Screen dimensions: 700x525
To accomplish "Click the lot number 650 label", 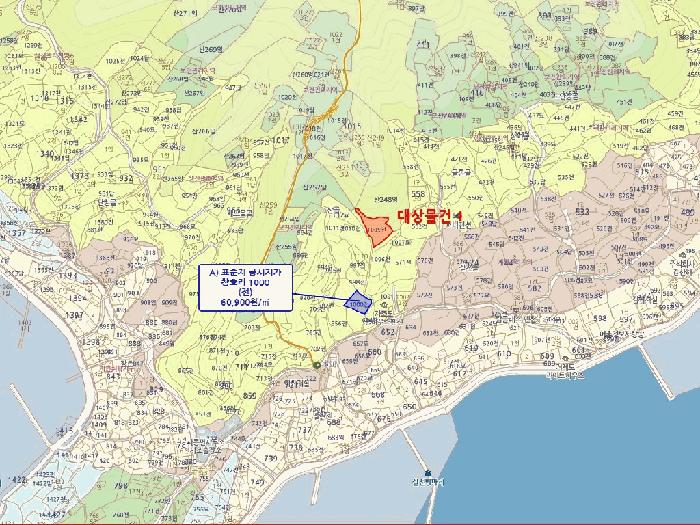I will click(410, 407).
